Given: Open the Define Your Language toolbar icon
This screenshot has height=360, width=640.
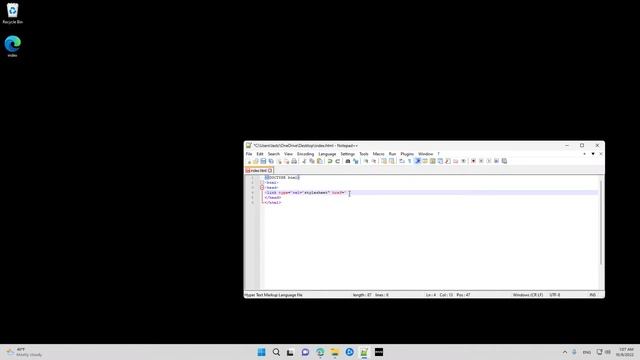Looking at the screenshot, I should [x=425, y=161].
